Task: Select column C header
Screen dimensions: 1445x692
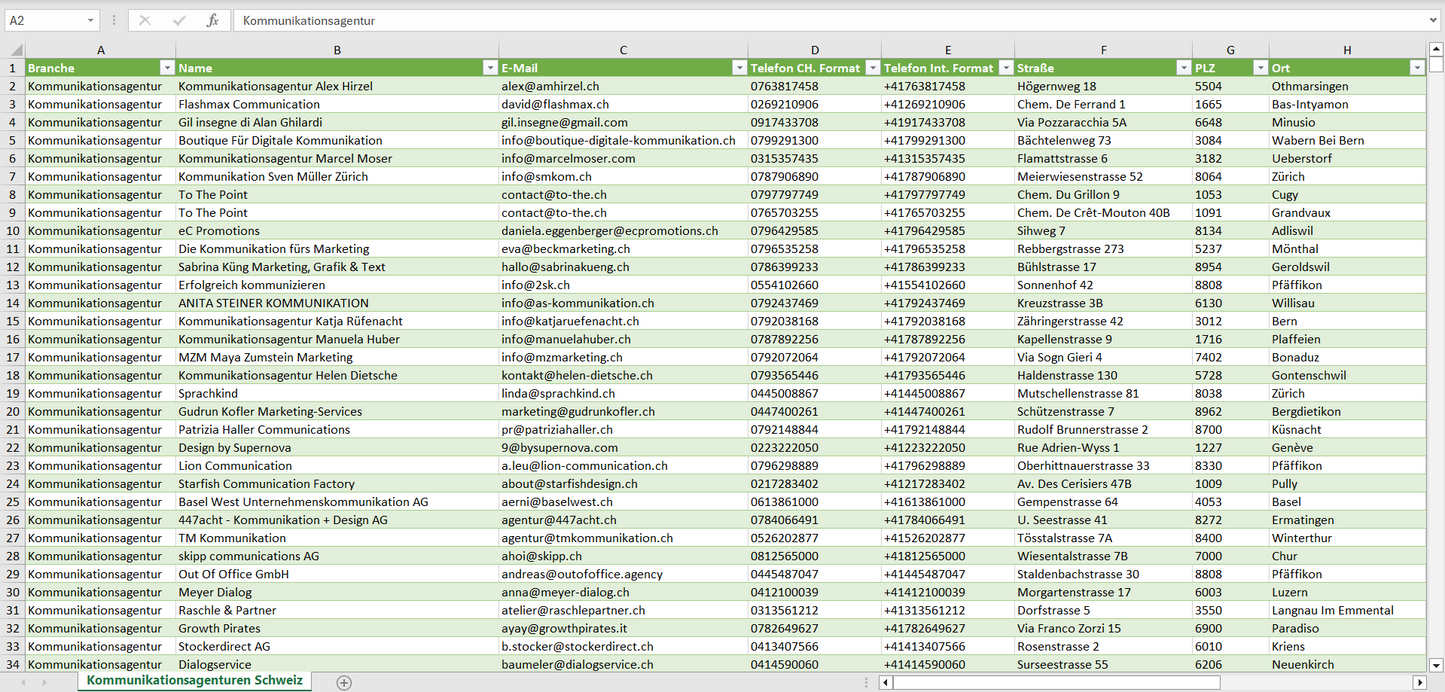Action: click(623, 50)
